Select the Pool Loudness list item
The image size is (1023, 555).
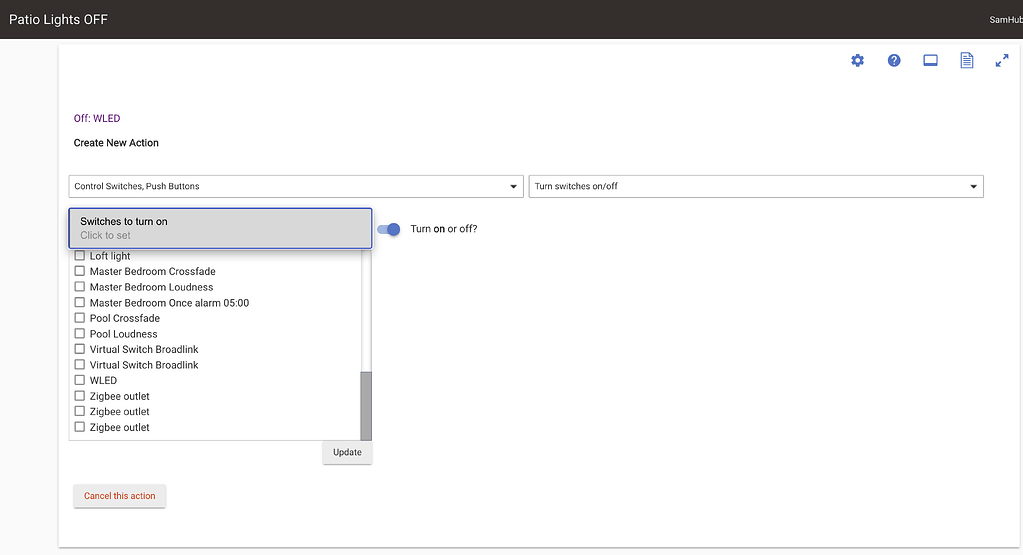[123, 334]
